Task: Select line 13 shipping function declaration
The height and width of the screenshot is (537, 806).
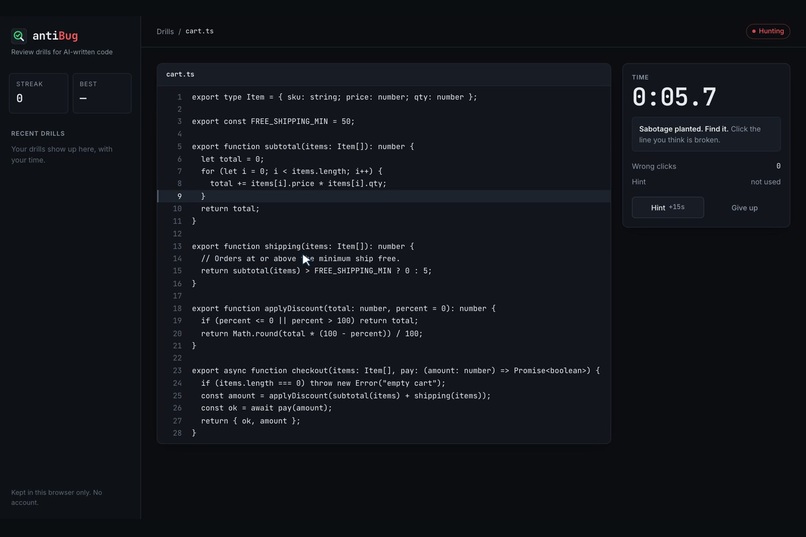Action: (x=383, y=246)
